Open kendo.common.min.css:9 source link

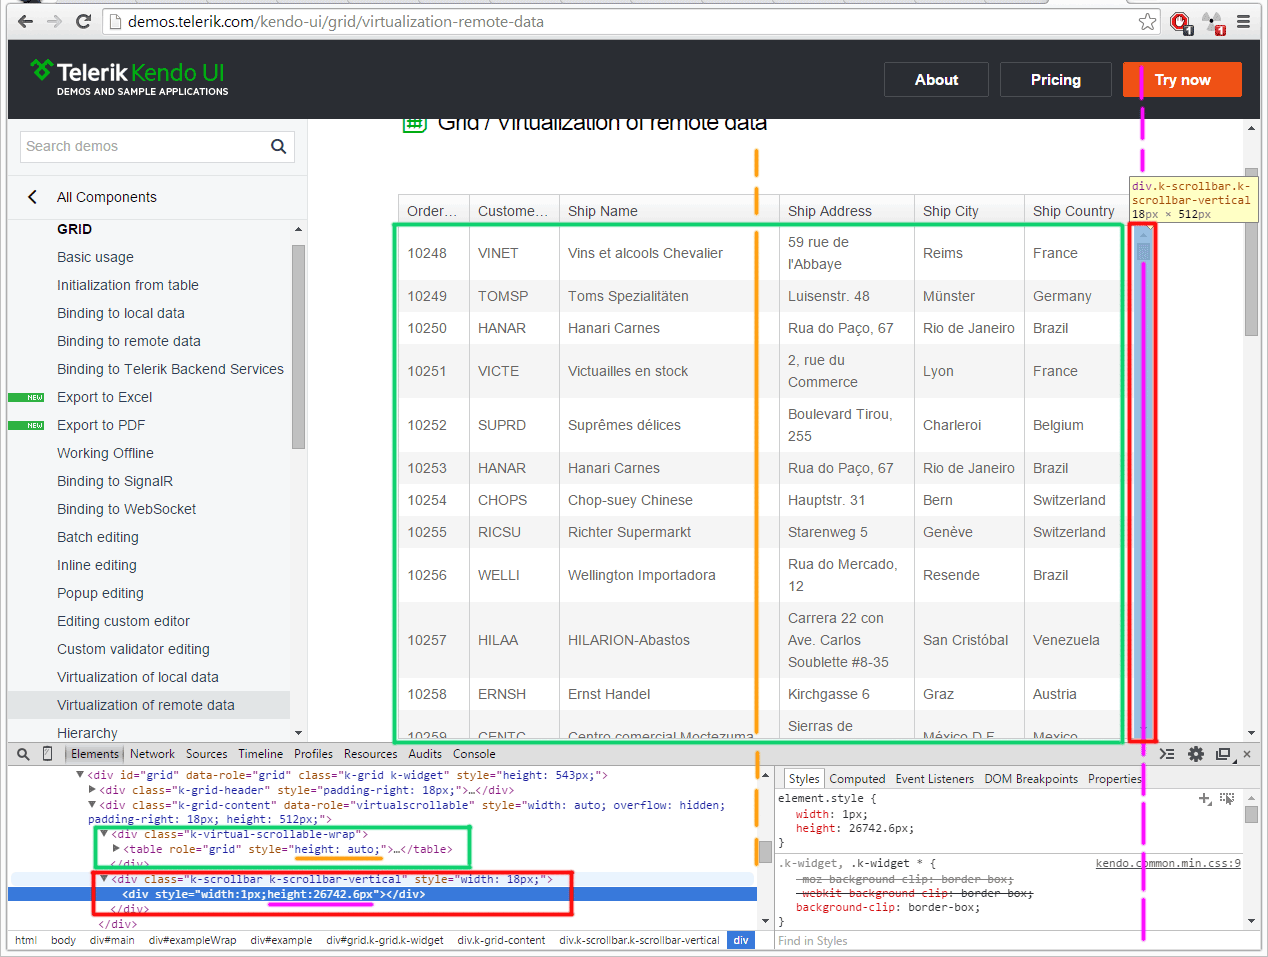(1168, 863)
